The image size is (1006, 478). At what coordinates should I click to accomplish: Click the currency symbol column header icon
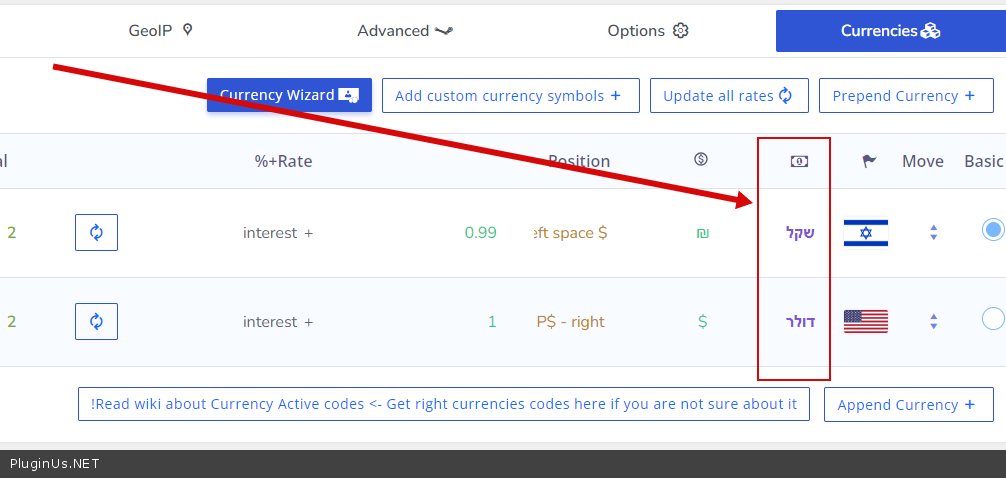click(701, 160)
